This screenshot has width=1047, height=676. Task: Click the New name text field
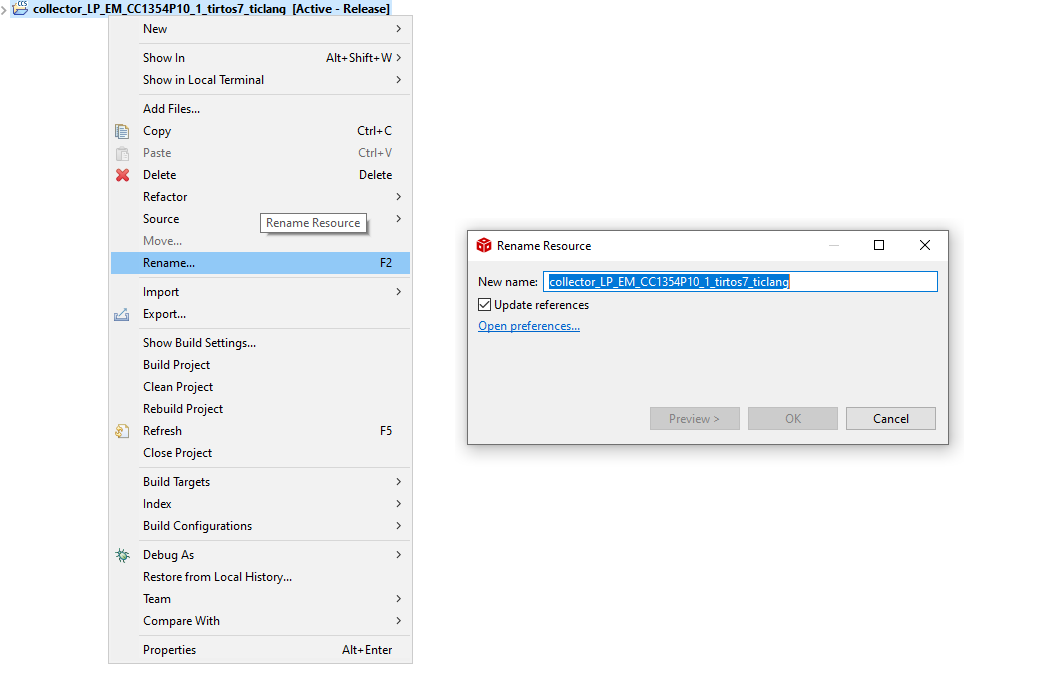point(740,282)
